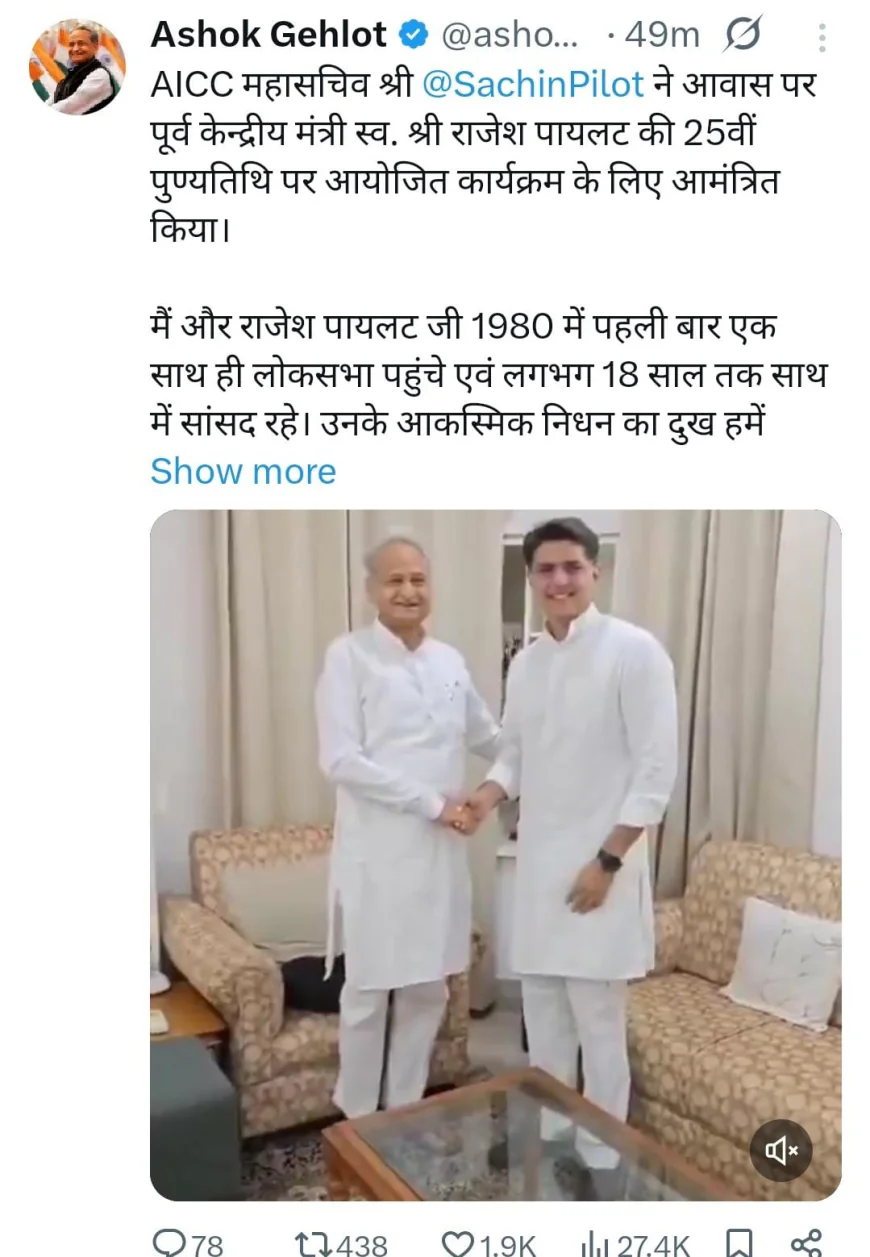The width and height of the screenshot is (870, 1257).
Task: Click the Grok icon beside the timestamp
Action: pos(741,35)
